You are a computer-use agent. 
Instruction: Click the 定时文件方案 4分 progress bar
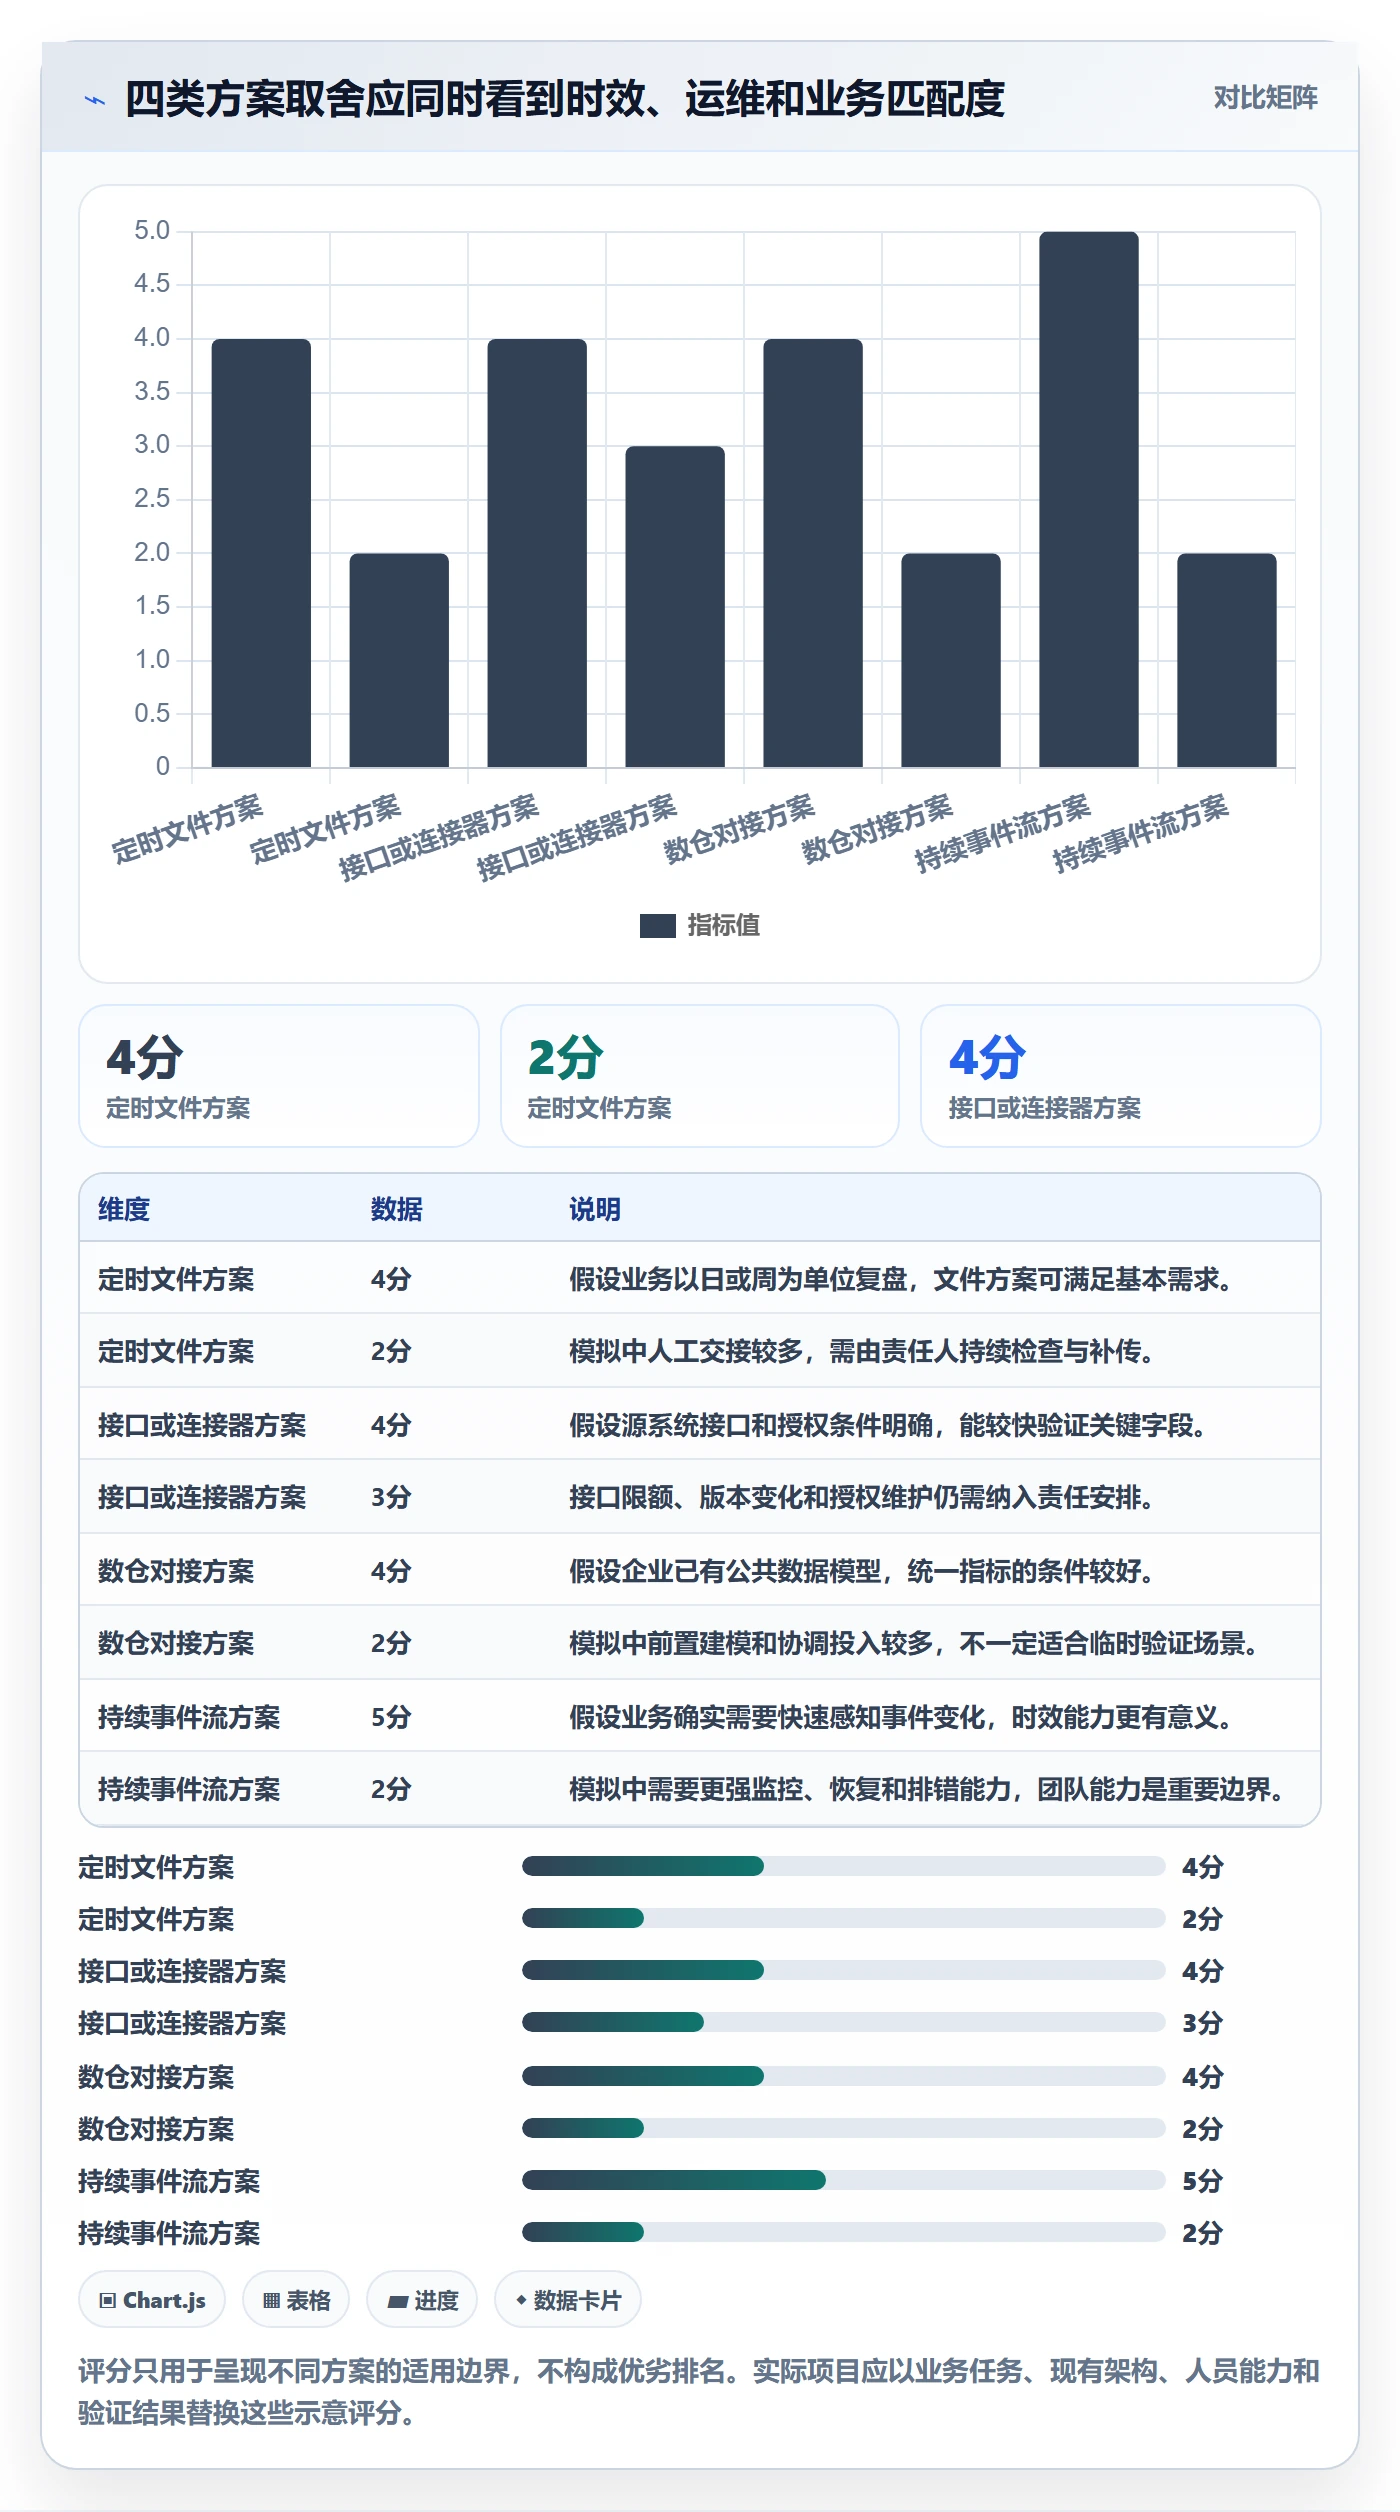click(x=844, y=1866)
